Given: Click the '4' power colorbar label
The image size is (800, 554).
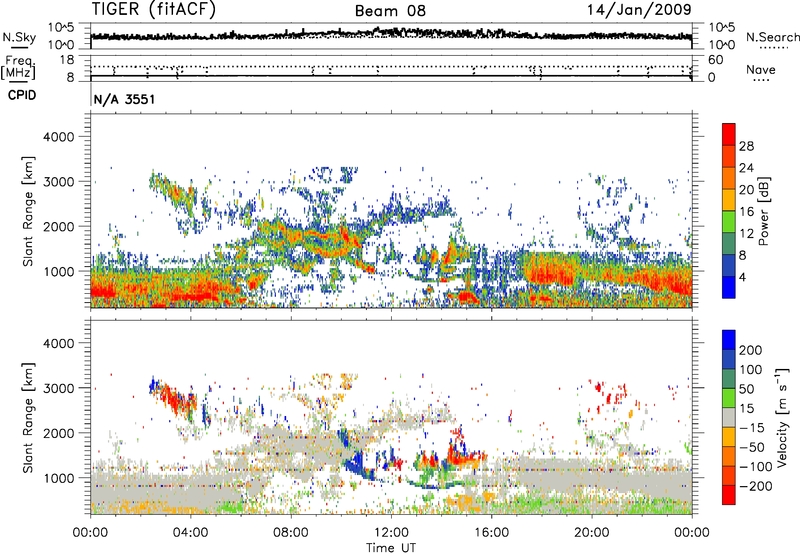Looking at the screenshot, I should [x=742, y=278].
